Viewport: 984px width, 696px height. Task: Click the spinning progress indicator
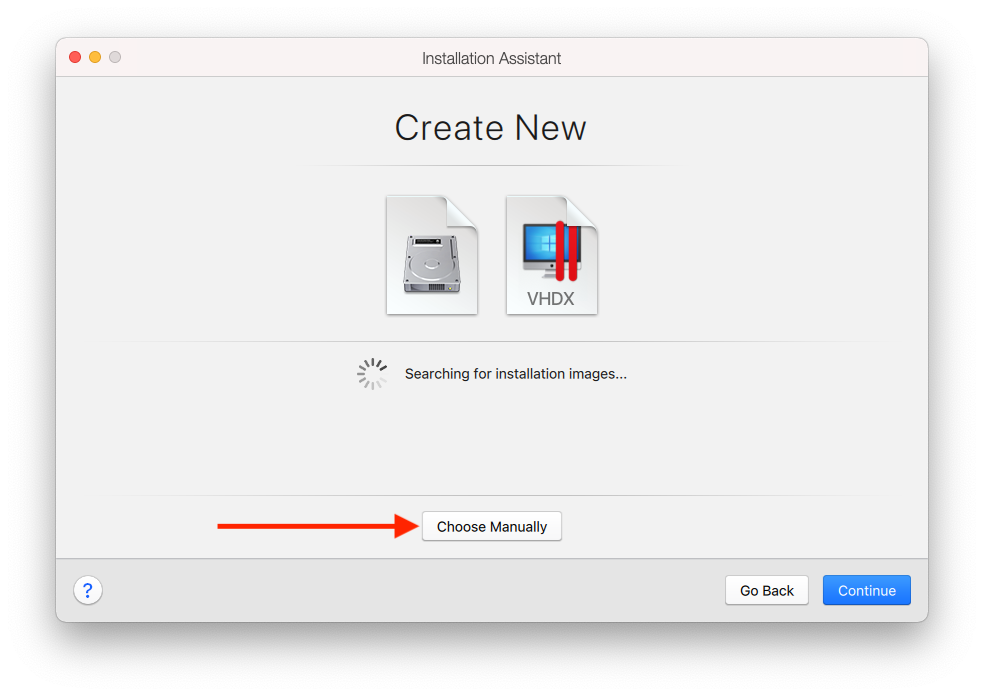372,374
